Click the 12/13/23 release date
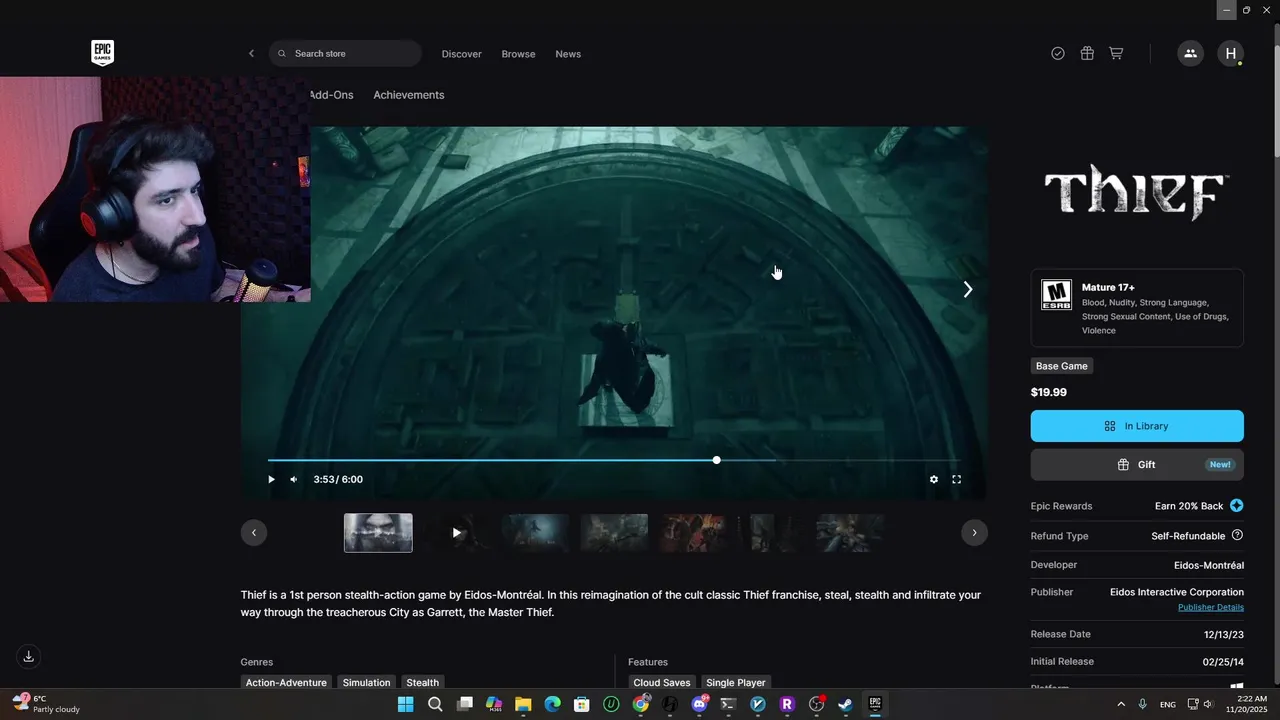Image resolution: width=1280 pixels, height=720 pixels. pyautogui.click(x=1224, y=634)
